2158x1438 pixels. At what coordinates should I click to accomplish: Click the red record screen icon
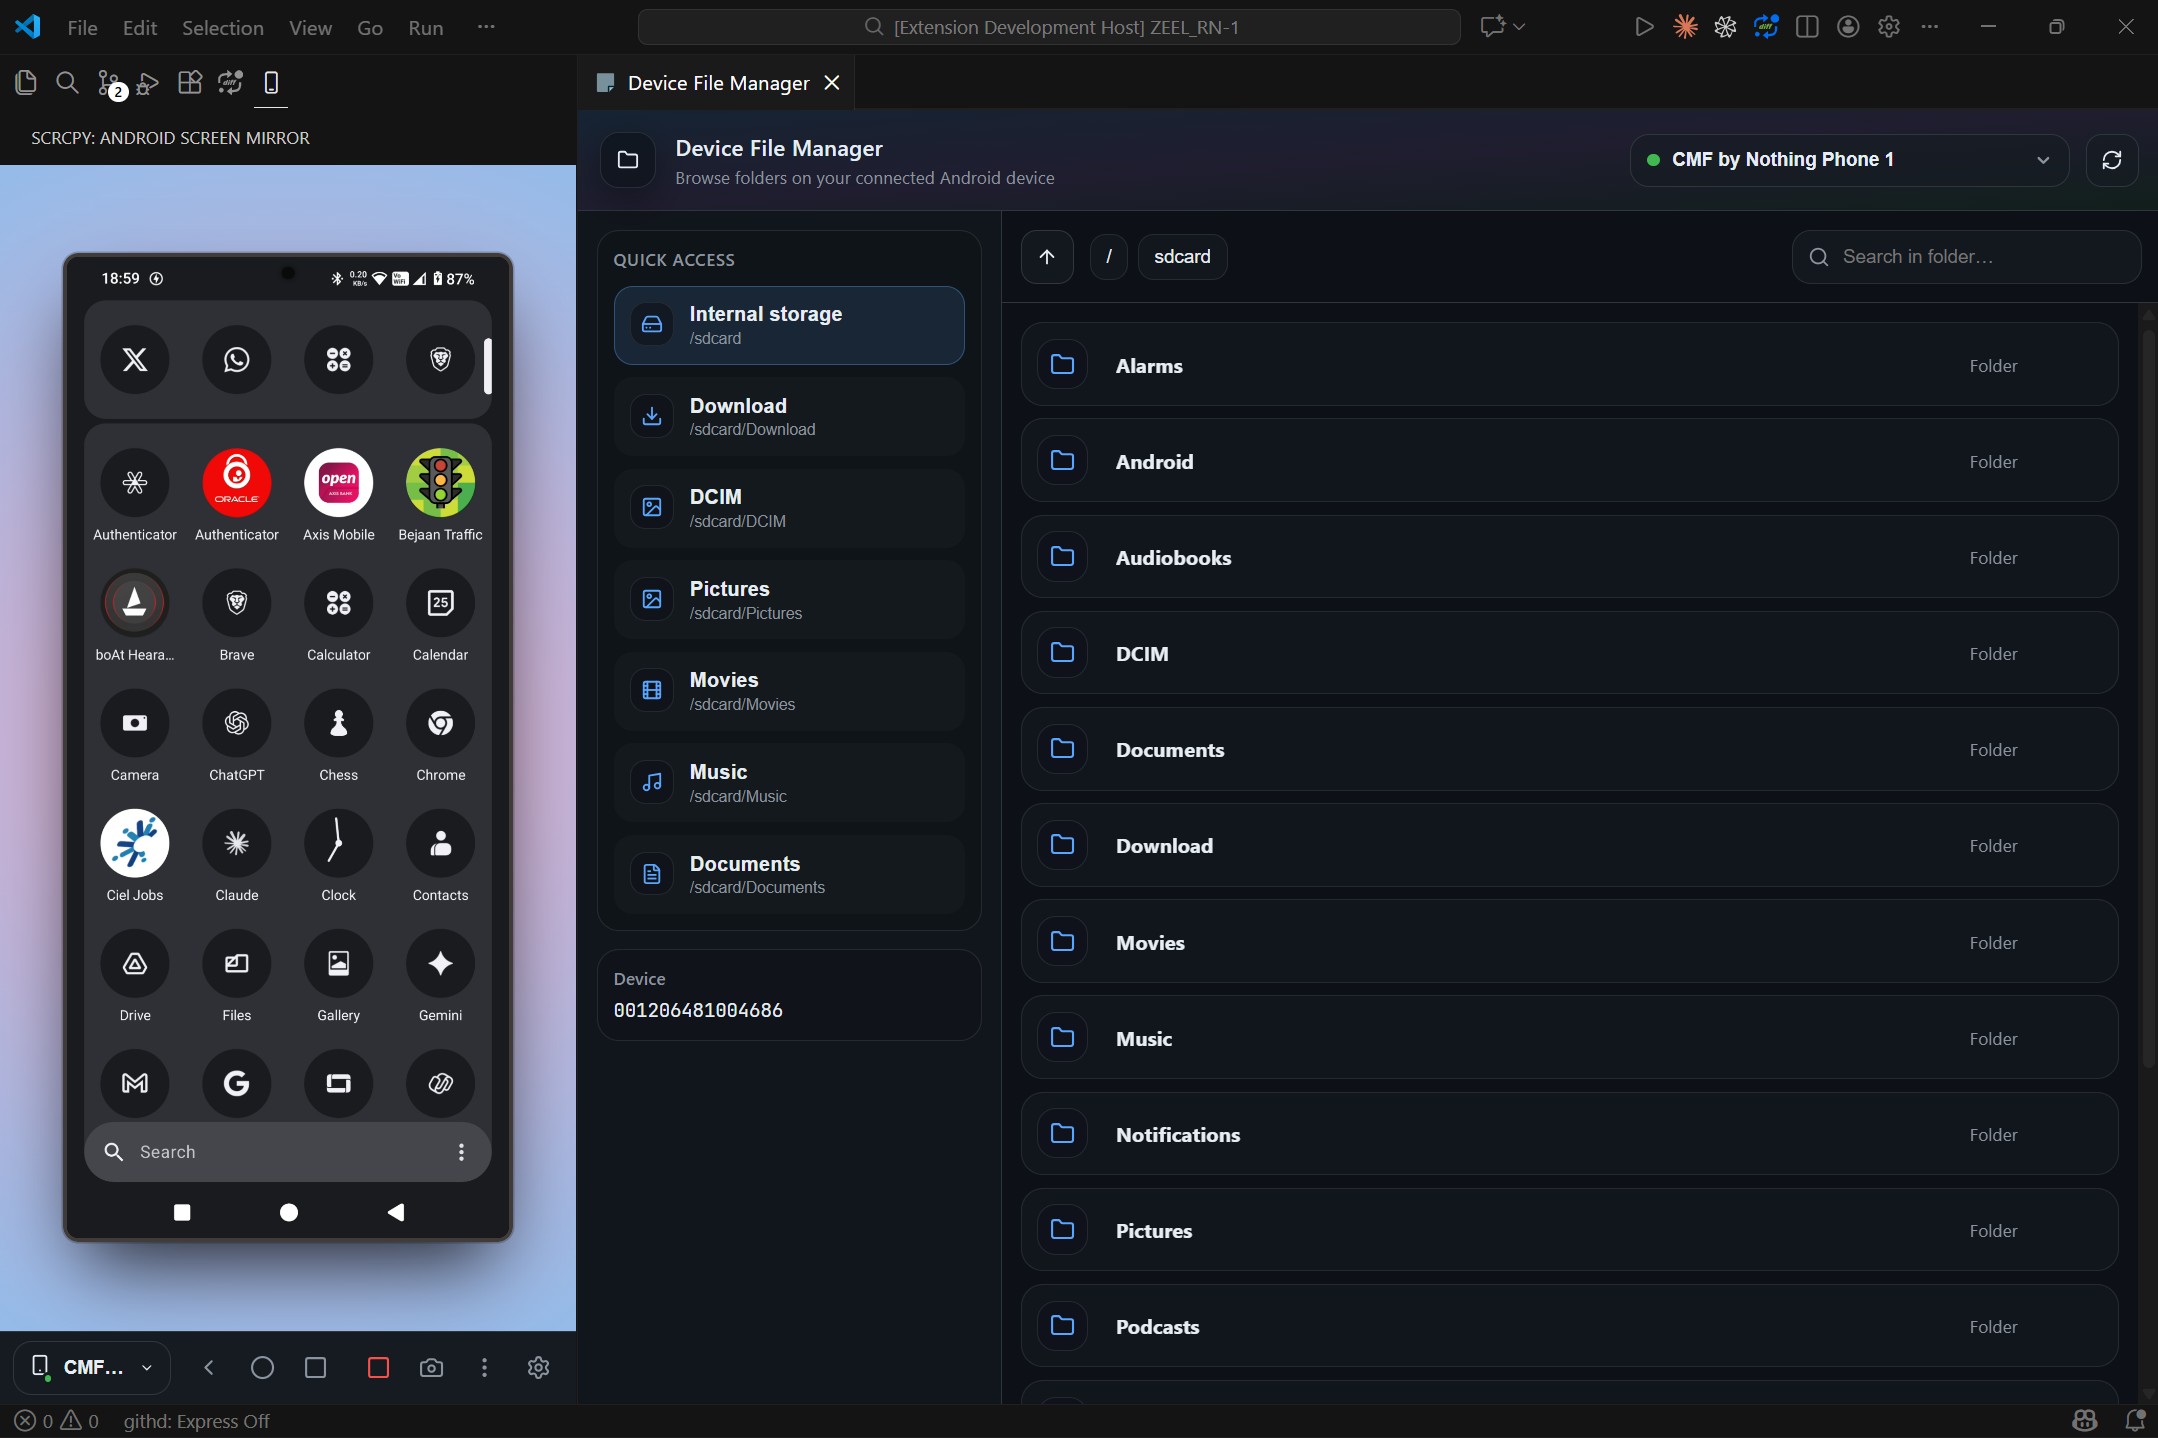(x=378, y=1367)
